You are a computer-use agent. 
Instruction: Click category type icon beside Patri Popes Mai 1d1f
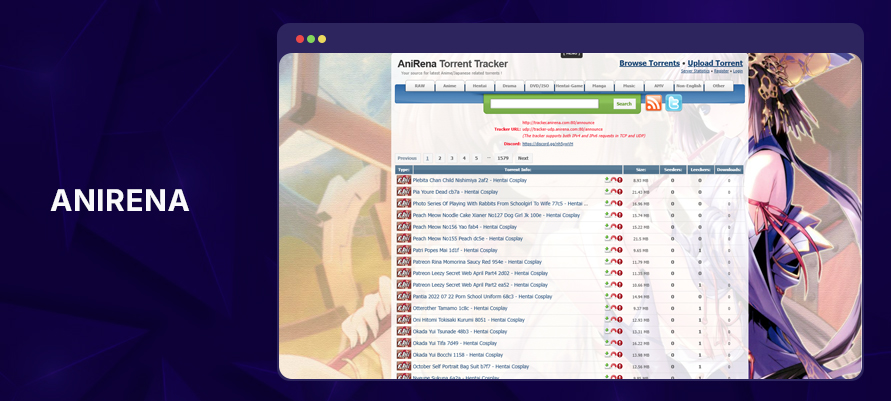coord(404,250)
